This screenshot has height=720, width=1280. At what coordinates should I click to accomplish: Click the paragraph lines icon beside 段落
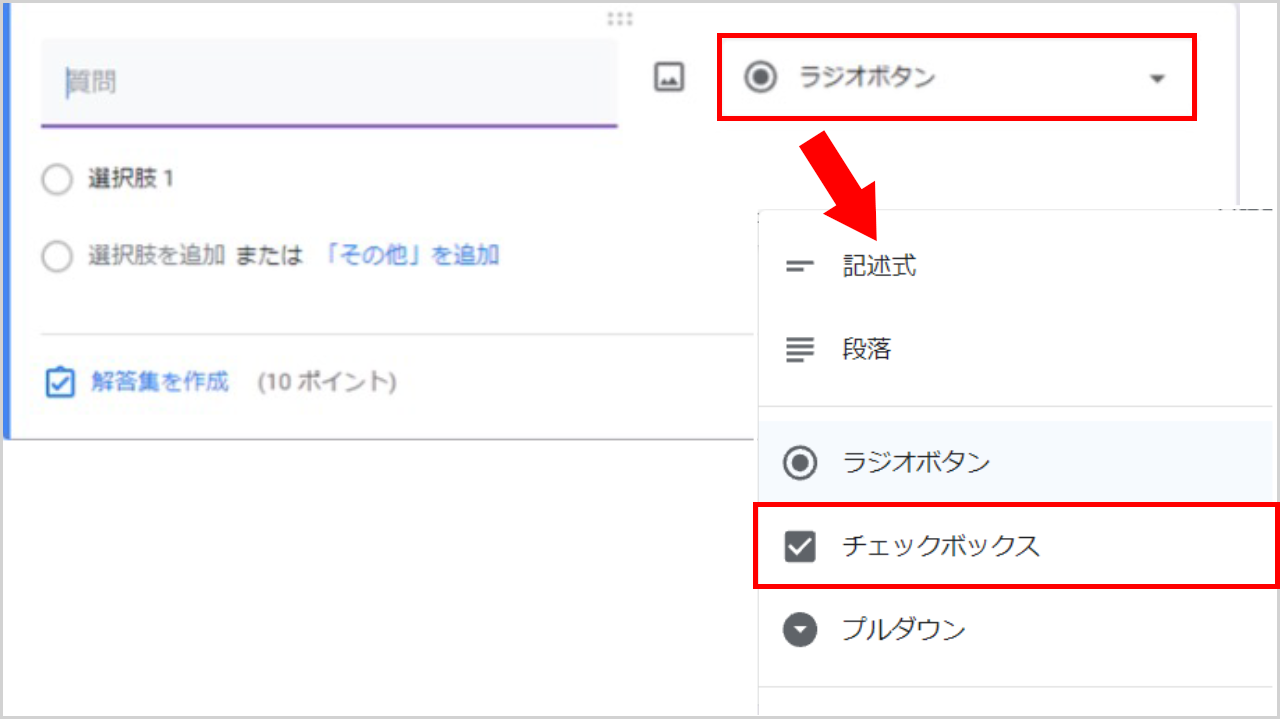800,350
